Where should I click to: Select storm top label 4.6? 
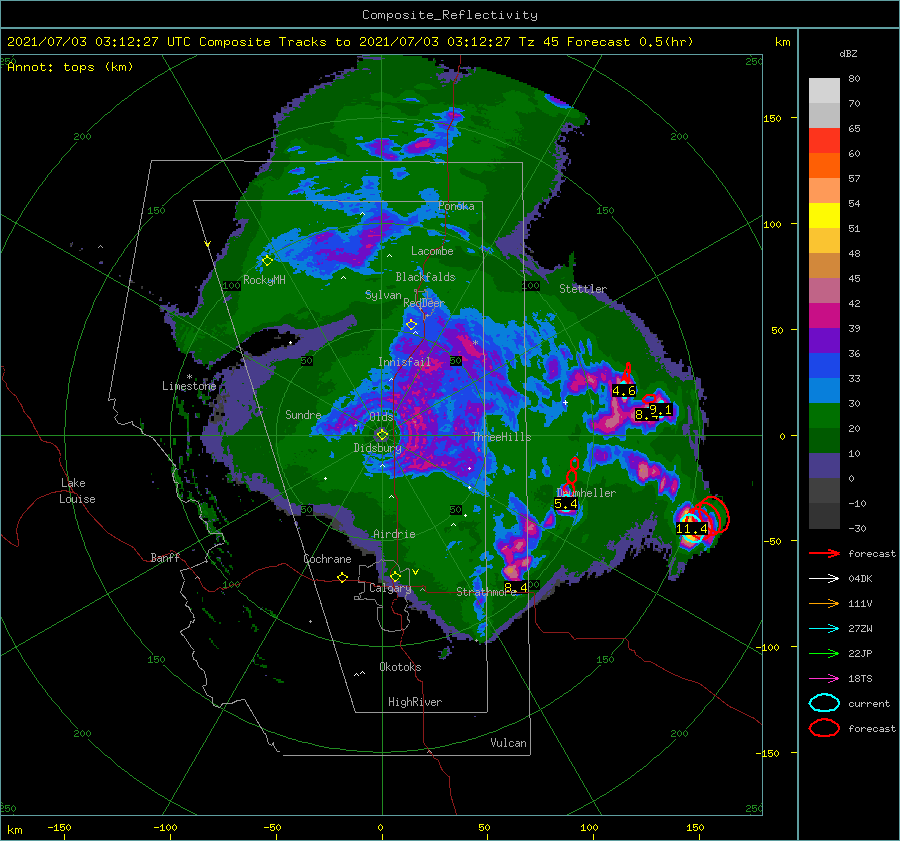(623, 391)
